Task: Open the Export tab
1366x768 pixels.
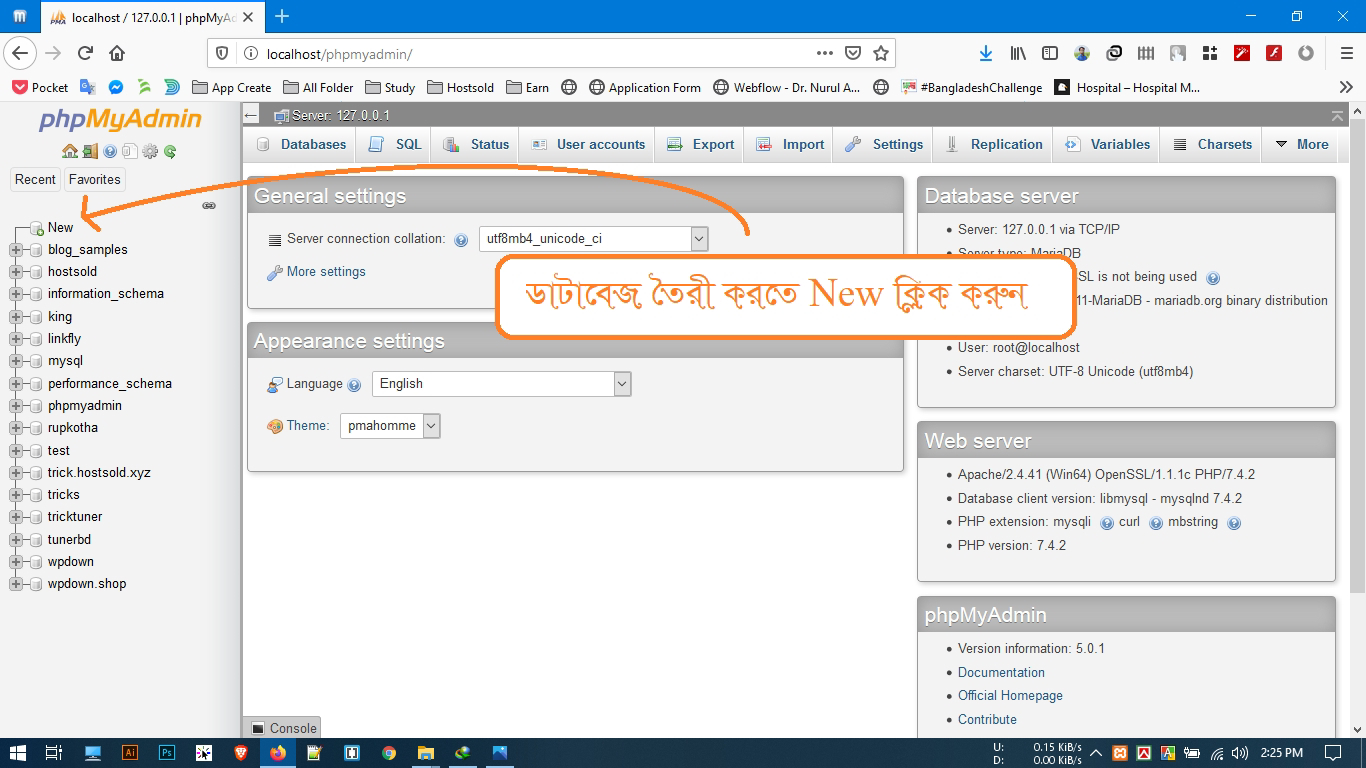Action: tap(701, 144)
